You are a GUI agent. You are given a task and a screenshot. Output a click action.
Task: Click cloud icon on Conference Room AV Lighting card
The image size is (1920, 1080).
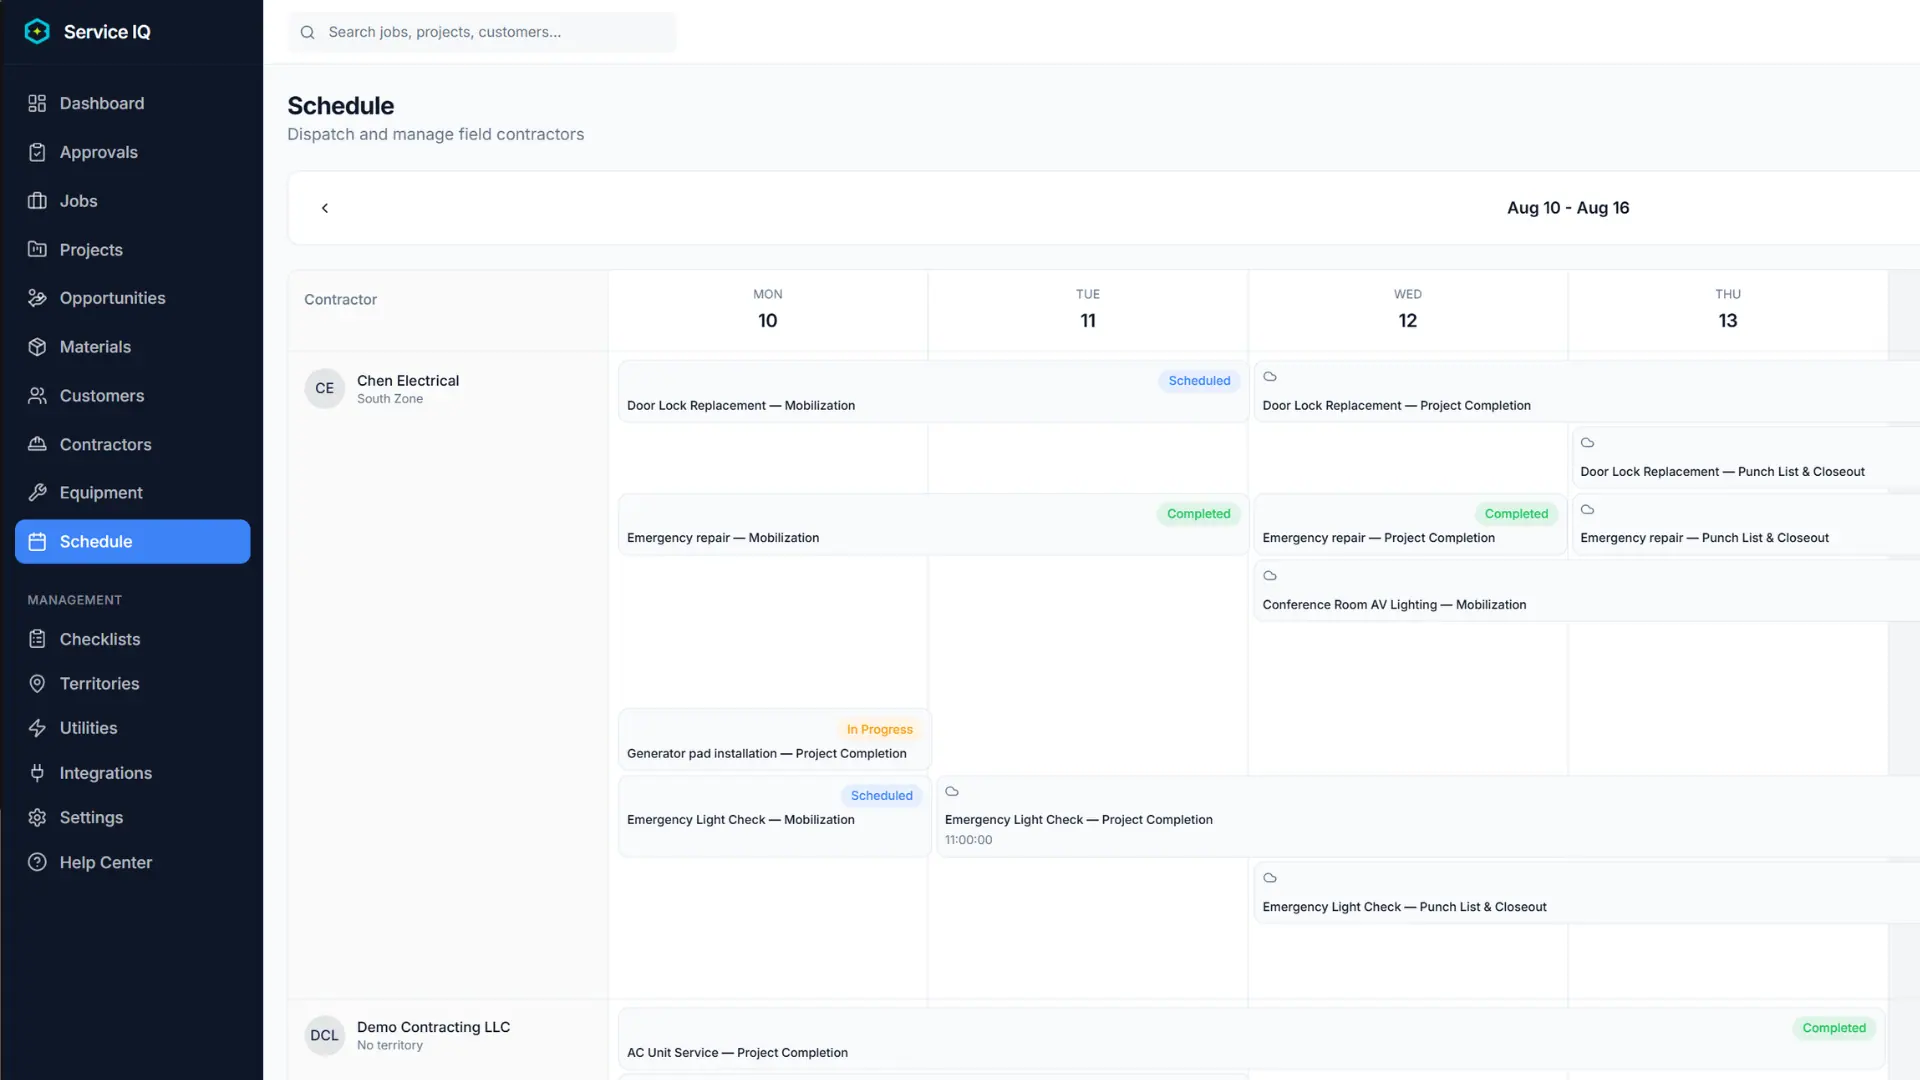(1270, 576)
